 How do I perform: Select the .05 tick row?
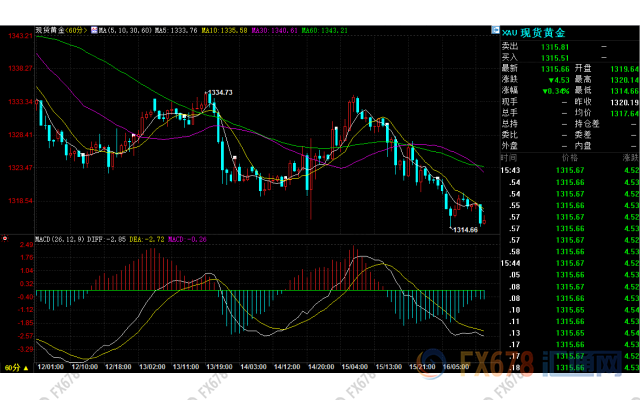(x=570, y=275)
